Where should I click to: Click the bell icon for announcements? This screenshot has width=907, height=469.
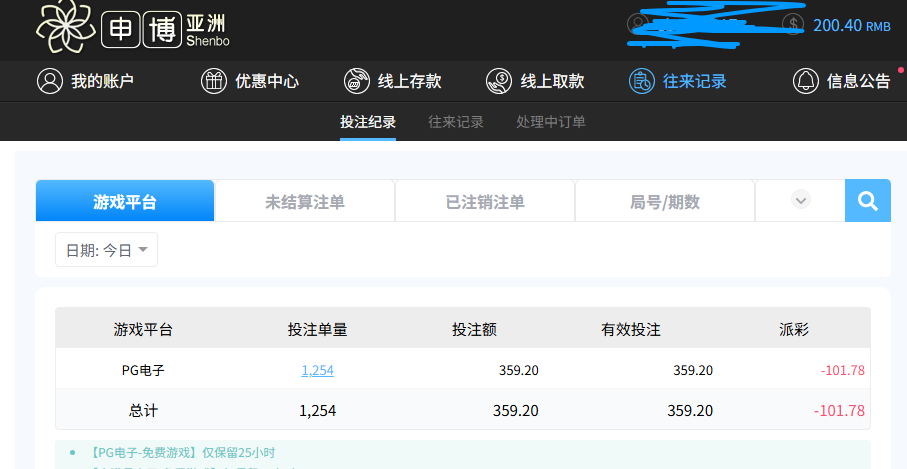[x=805, y=81]
